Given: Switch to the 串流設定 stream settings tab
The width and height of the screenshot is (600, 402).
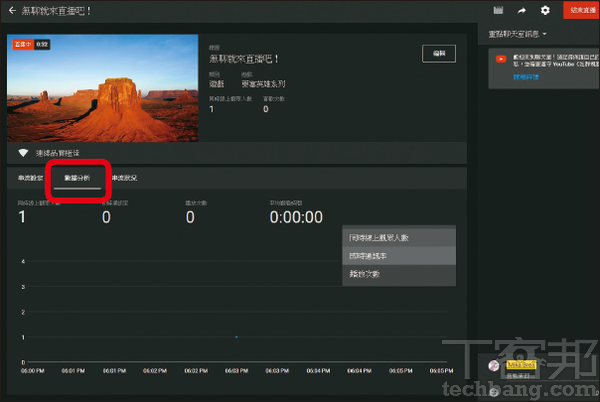Looking at the screenshot, I should pos(30,177).
